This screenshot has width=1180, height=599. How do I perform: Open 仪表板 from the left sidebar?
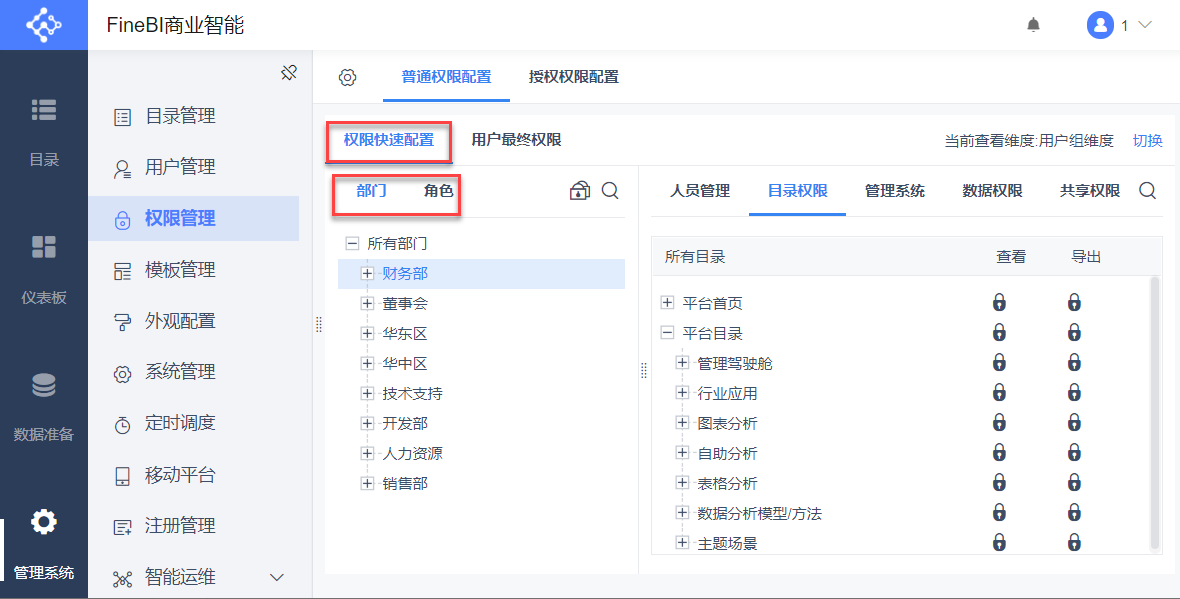click(44, 268)
